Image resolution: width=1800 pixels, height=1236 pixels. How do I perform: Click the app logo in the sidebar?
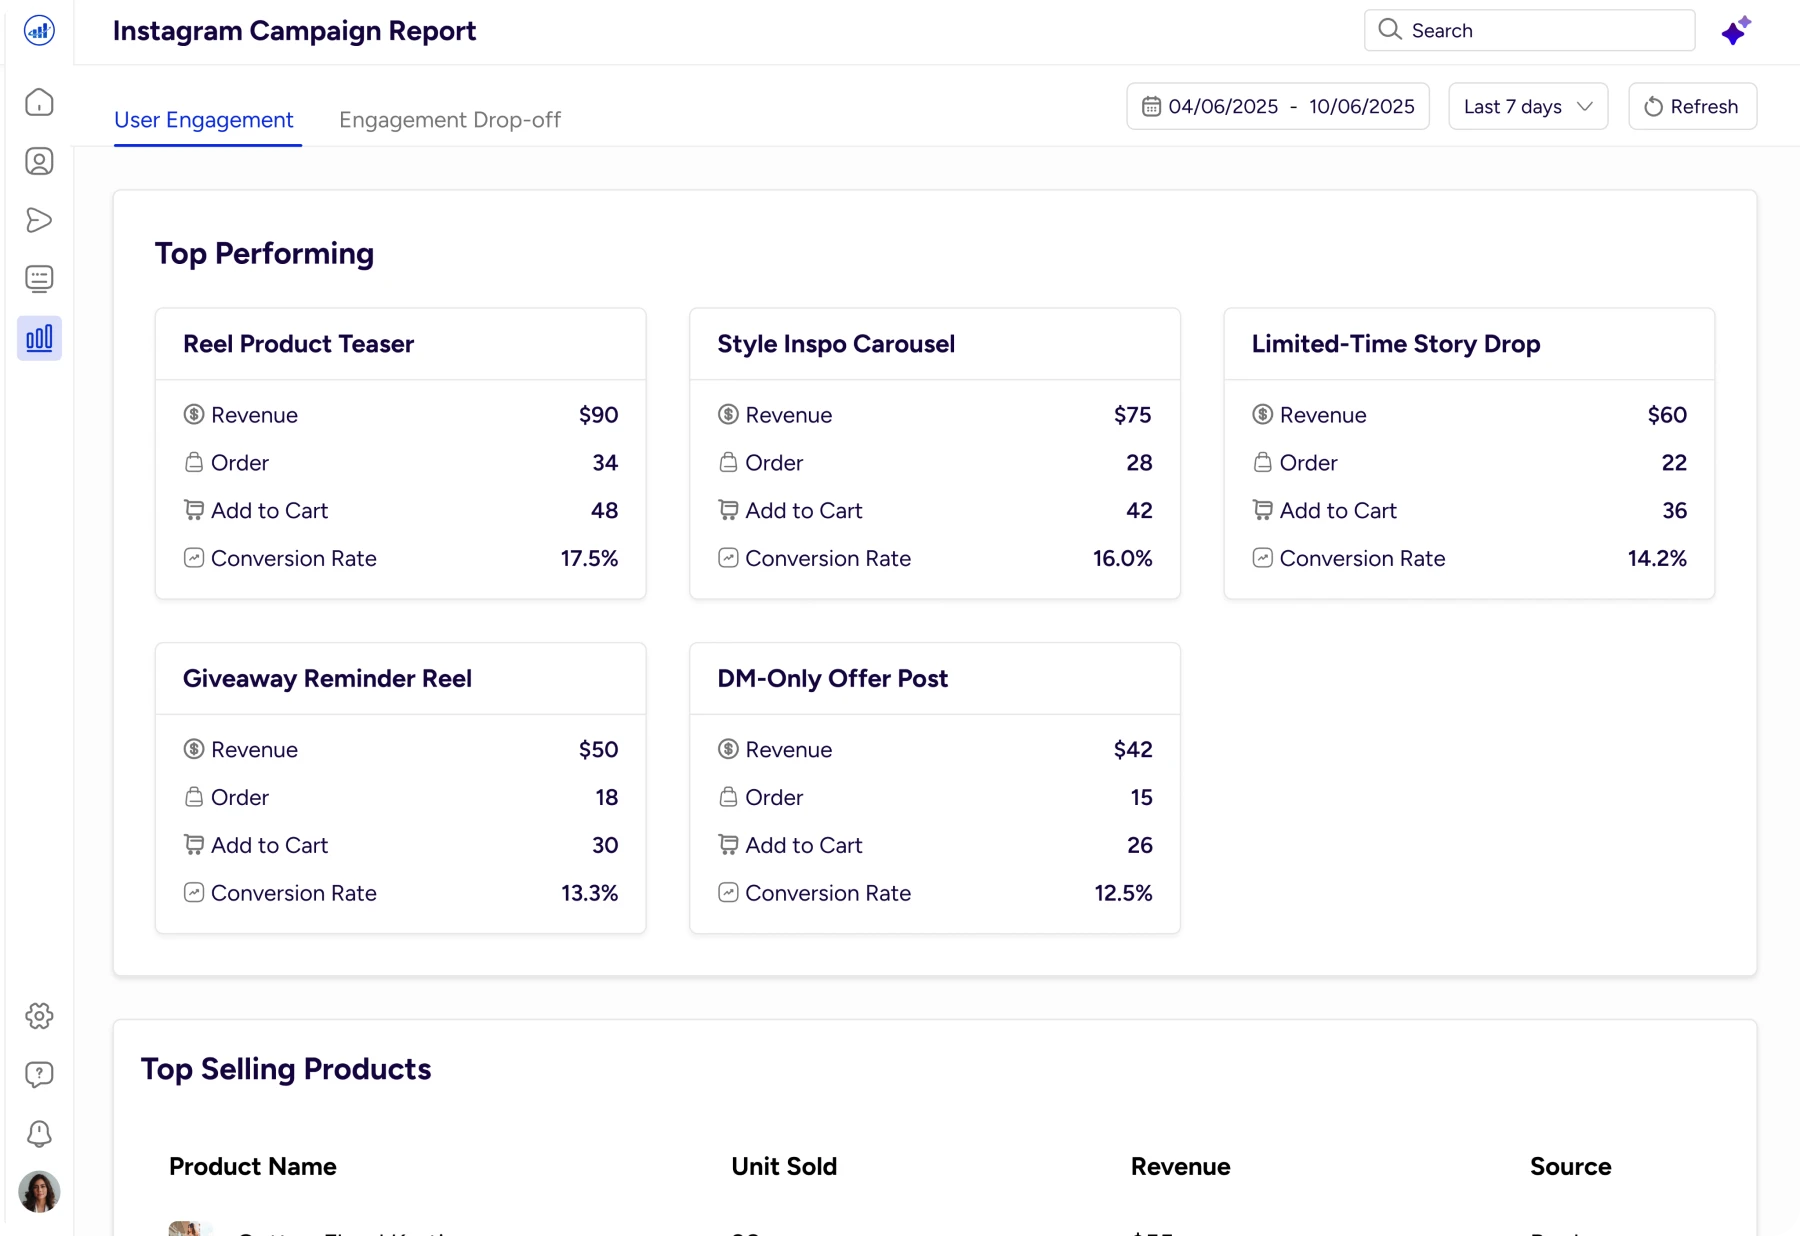39,31
